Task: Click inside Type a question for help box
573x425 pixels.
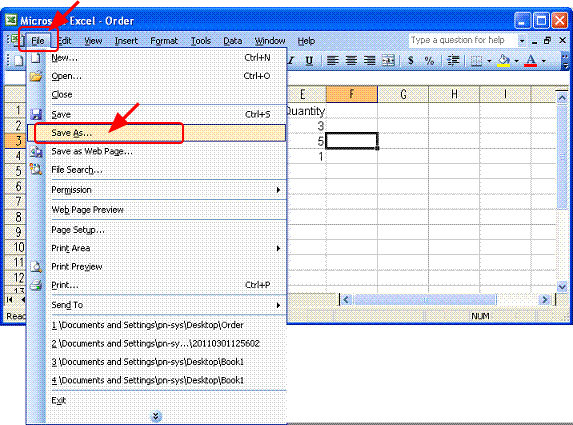Action: click(x=463, y=40)
